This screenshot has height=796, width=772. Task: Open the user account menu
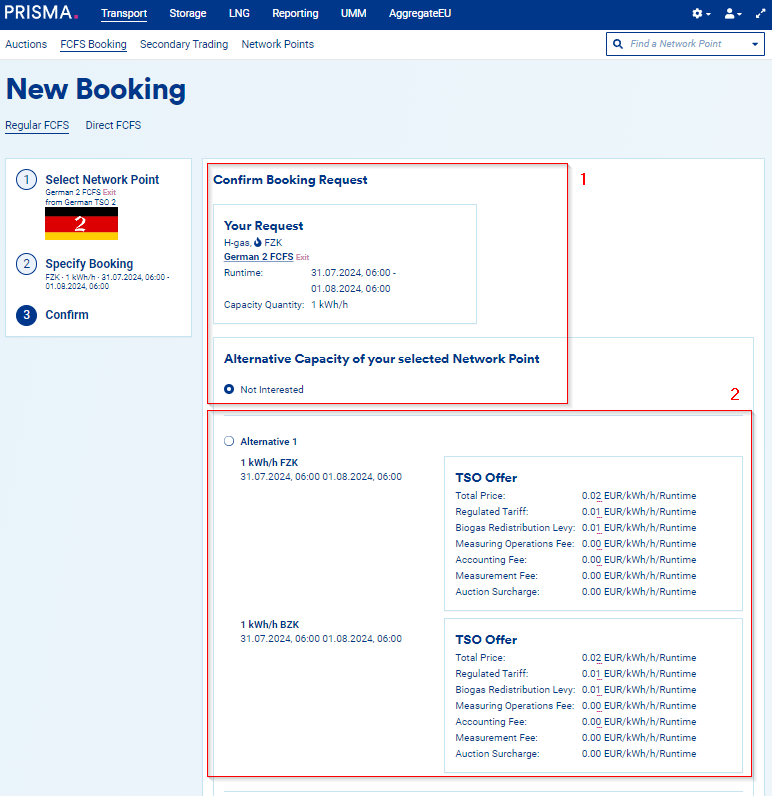(732, 14)
